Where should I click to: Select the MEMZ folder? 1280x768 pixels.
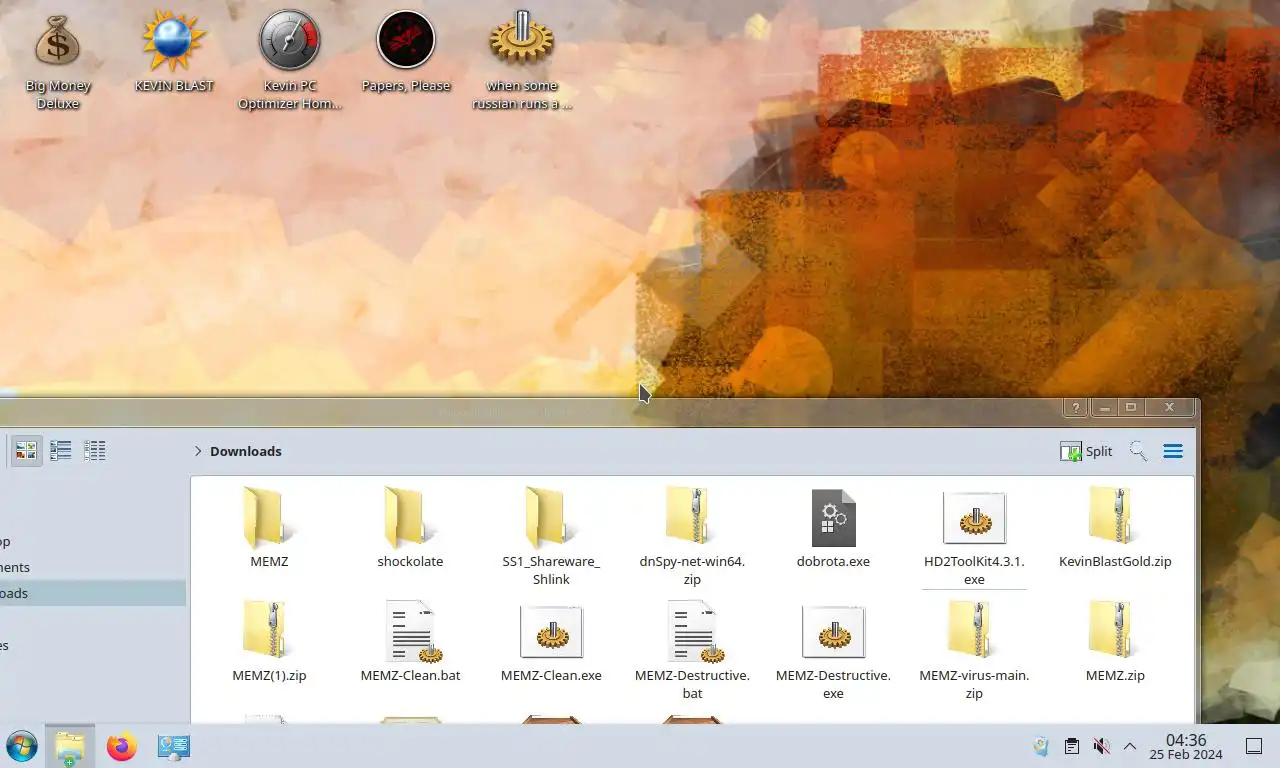pyautogui.click(x=269, y=528)
